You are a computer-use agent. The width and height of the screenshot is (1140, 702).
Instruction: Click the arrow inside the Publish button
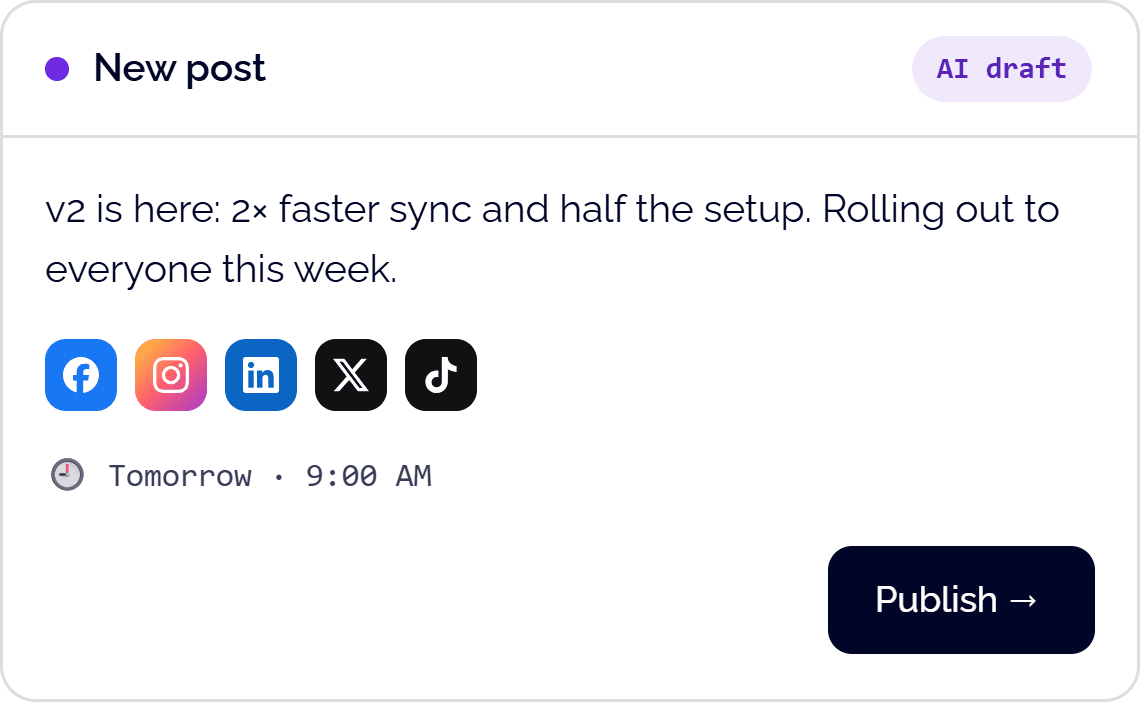coord(1023,600)
